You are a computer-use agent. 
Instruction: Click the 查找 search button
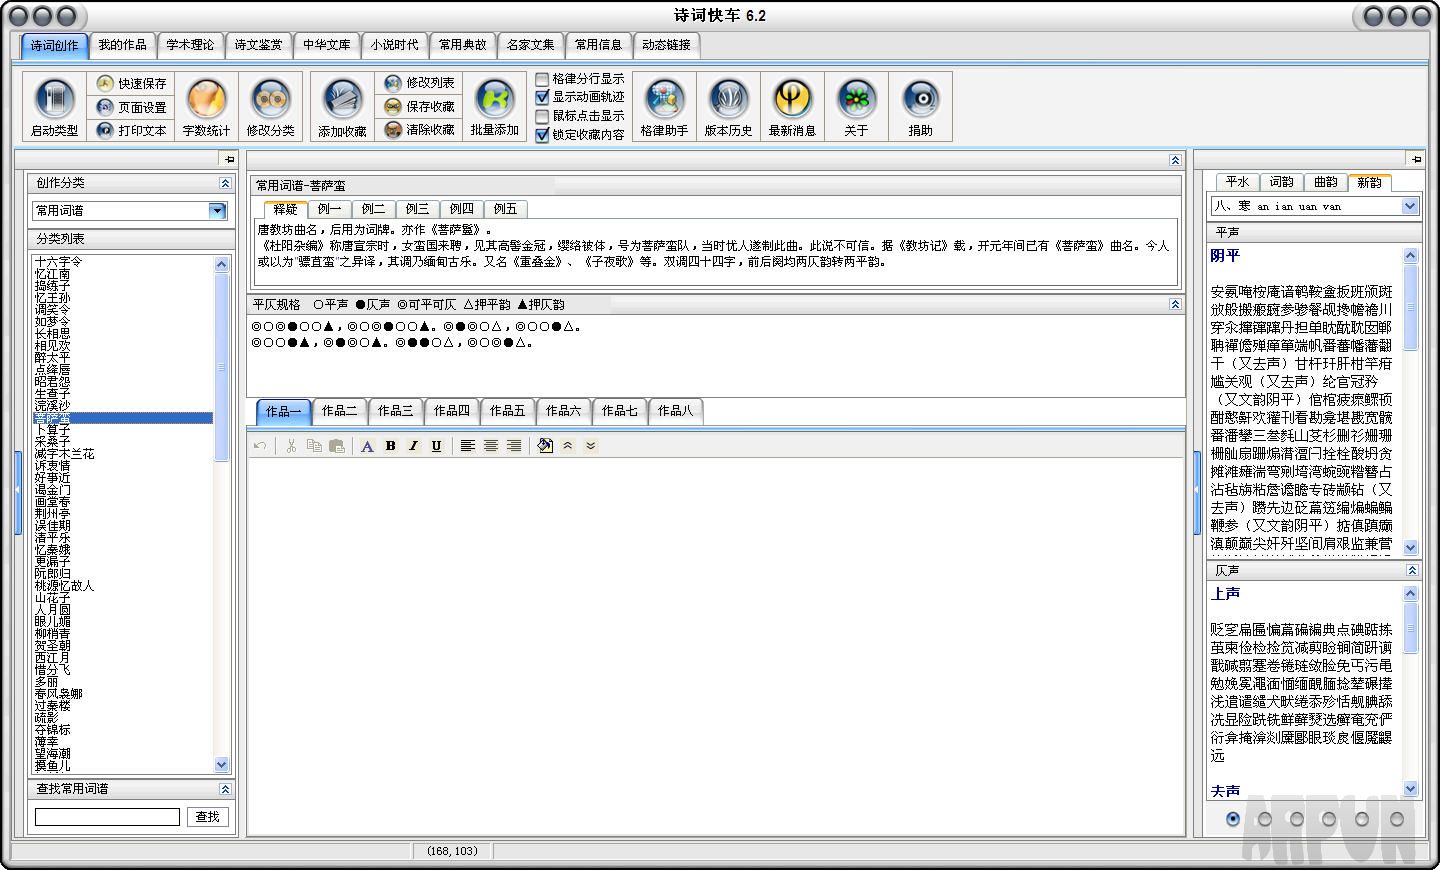pyautogui.click(x=207, y=817)
